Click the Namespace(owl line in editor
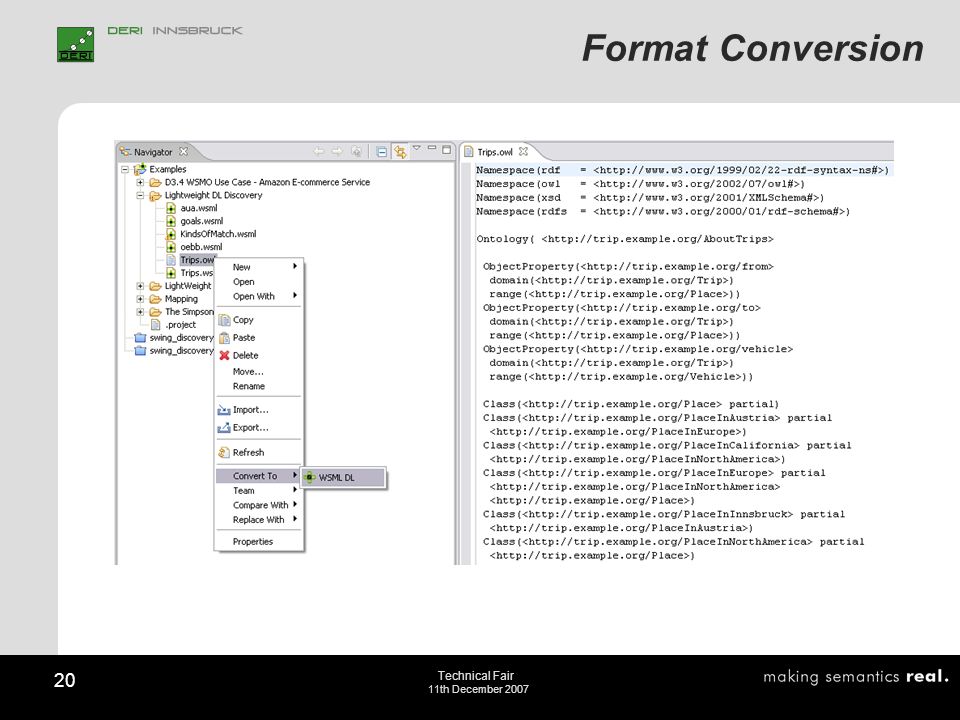 640,184
